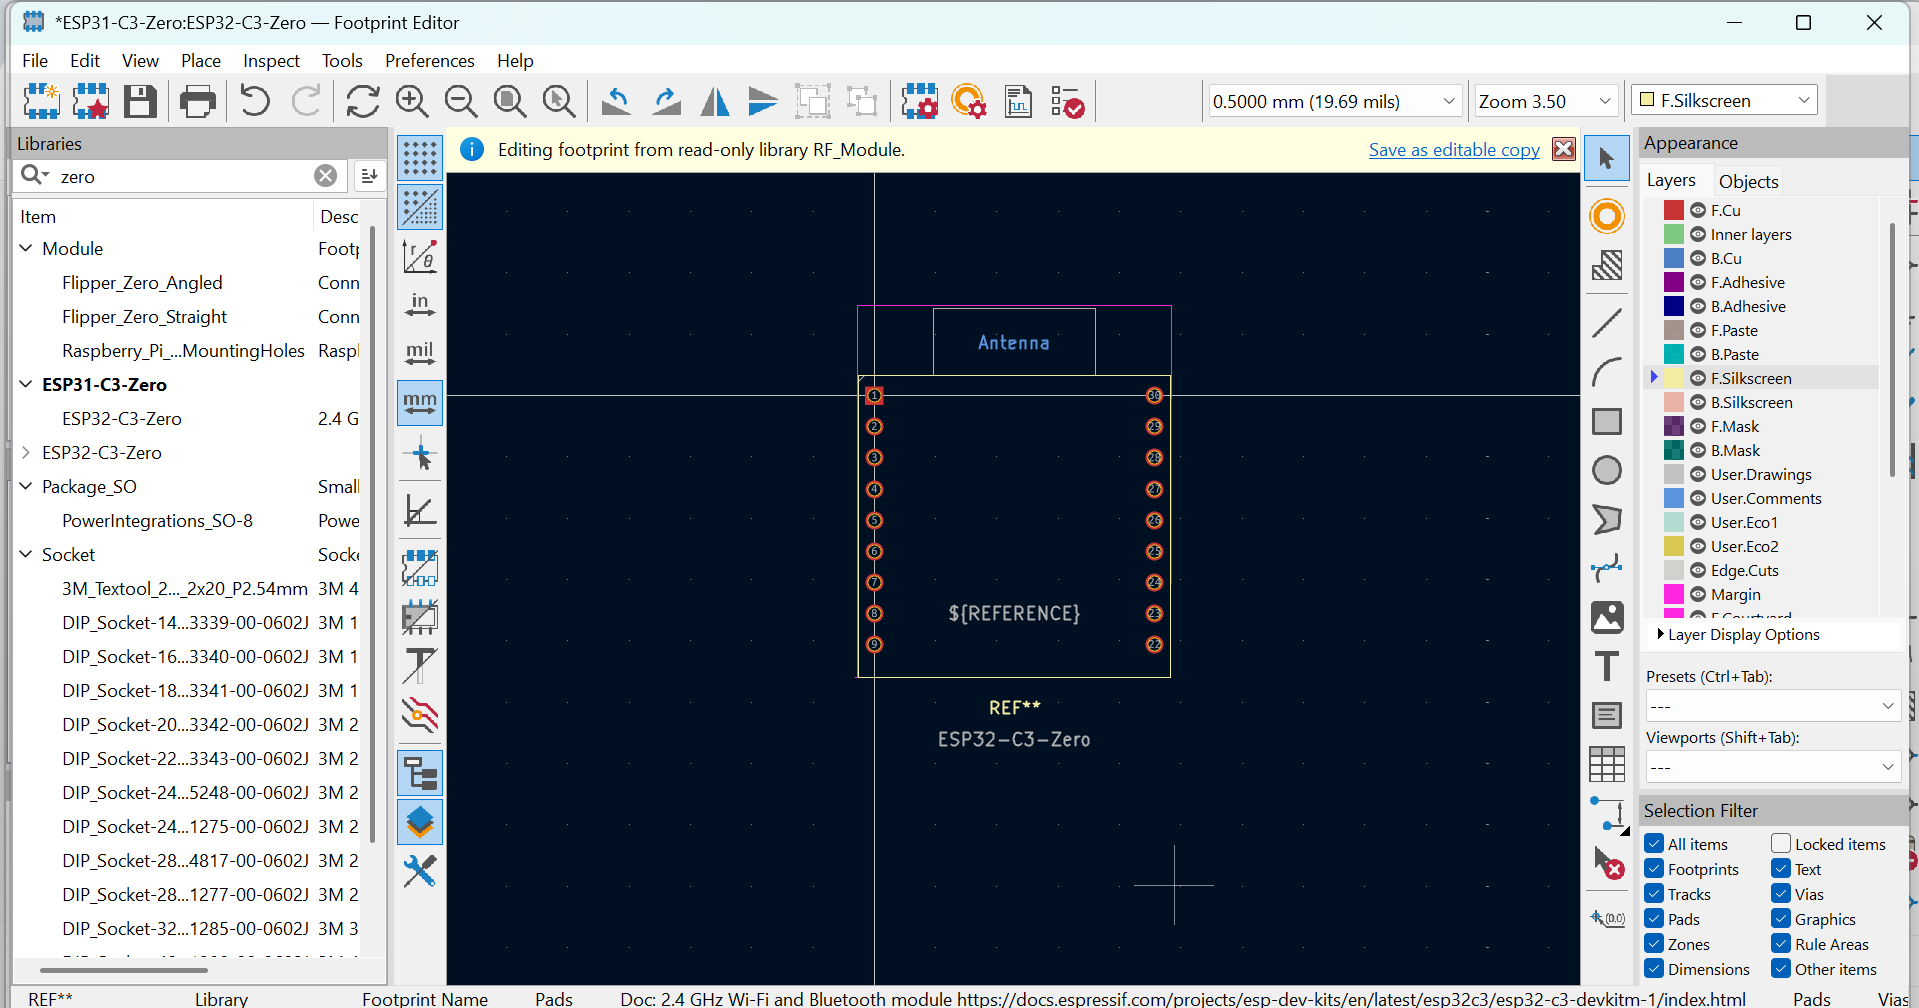
Task: Uncheck the Footprints selection filter
Action: pyautogui.click(x=1655, y=869)
